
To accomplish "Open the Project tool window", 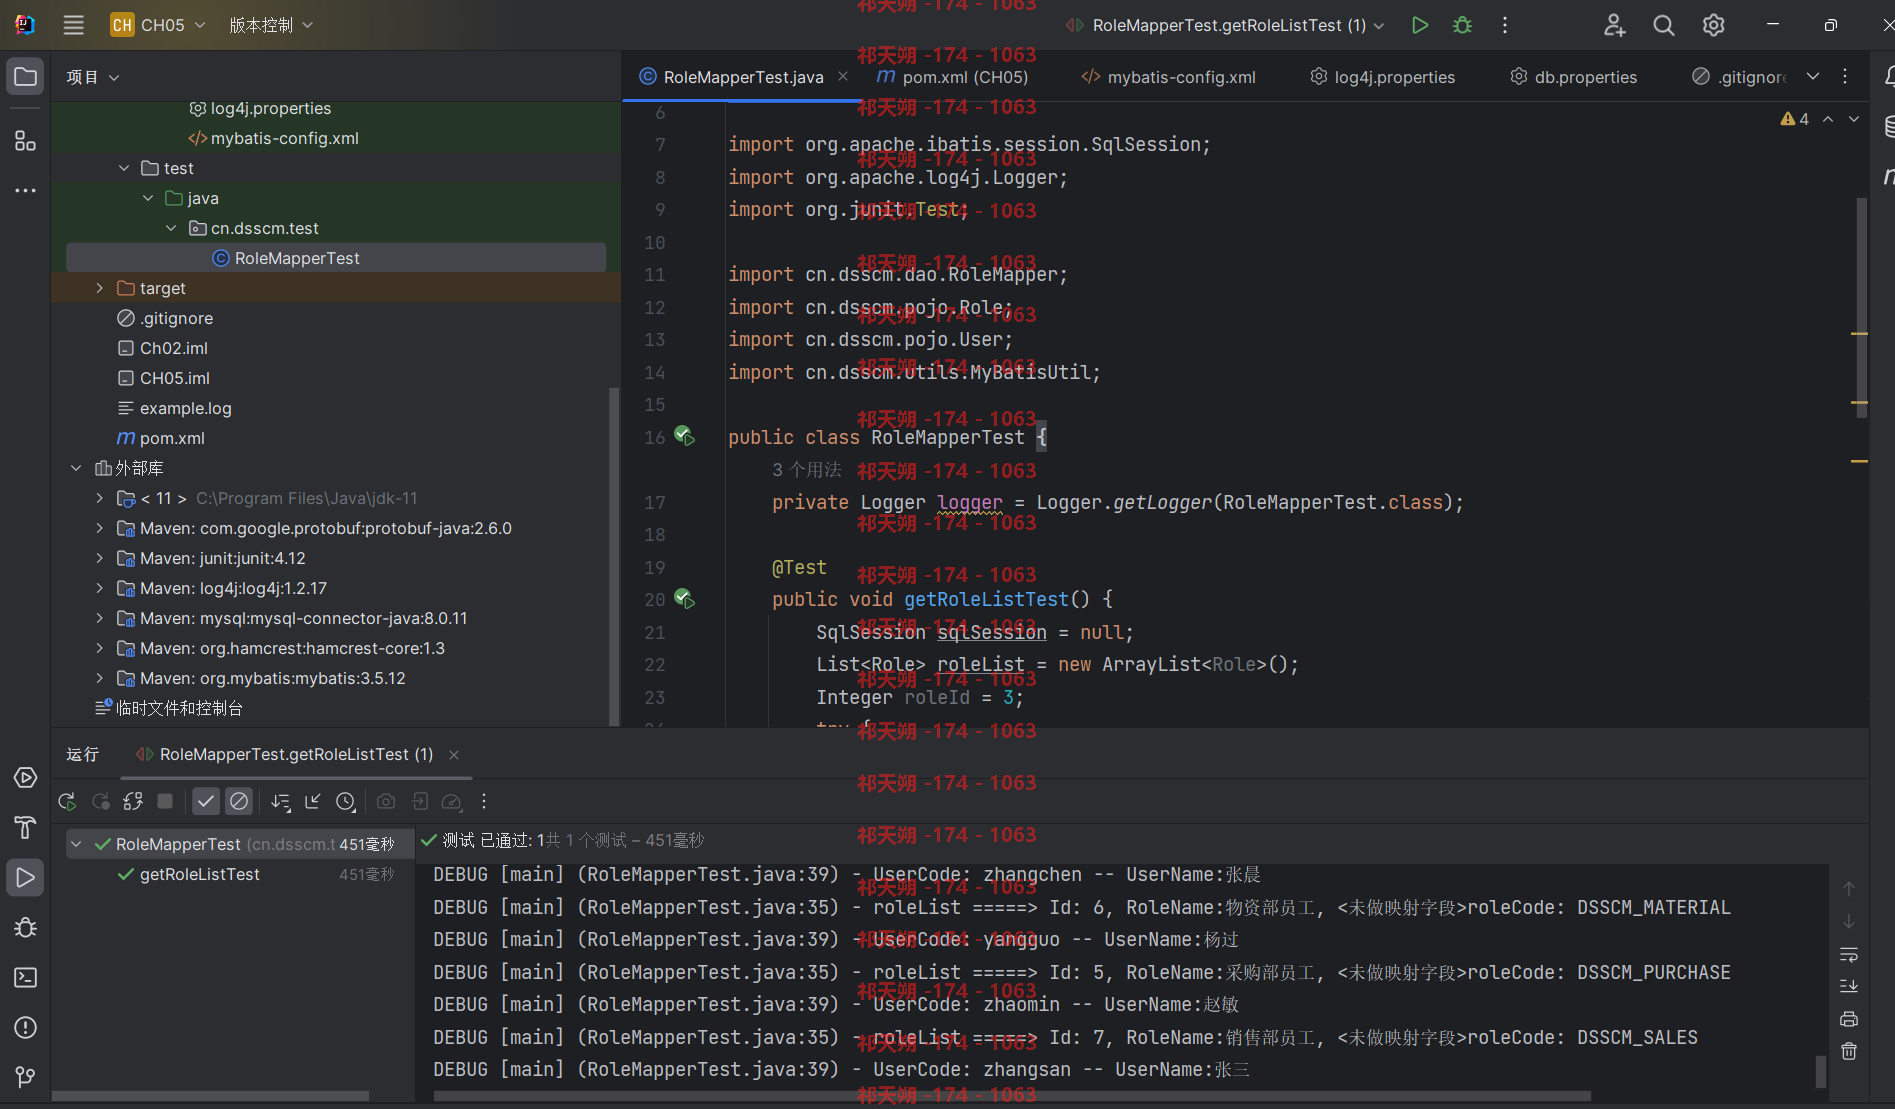I will [x=26, y=77].
